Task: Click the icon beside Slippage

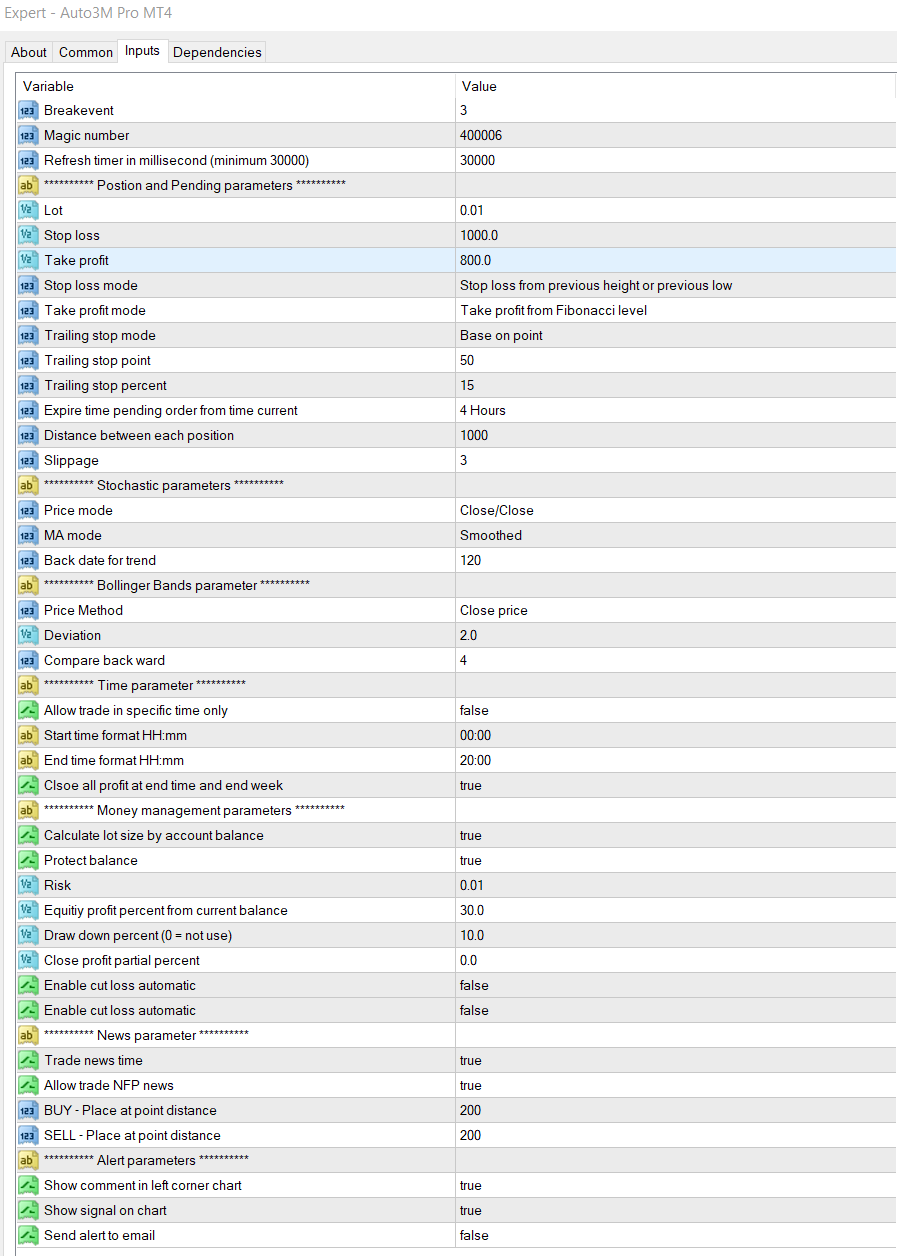Action: pos(28,460)
